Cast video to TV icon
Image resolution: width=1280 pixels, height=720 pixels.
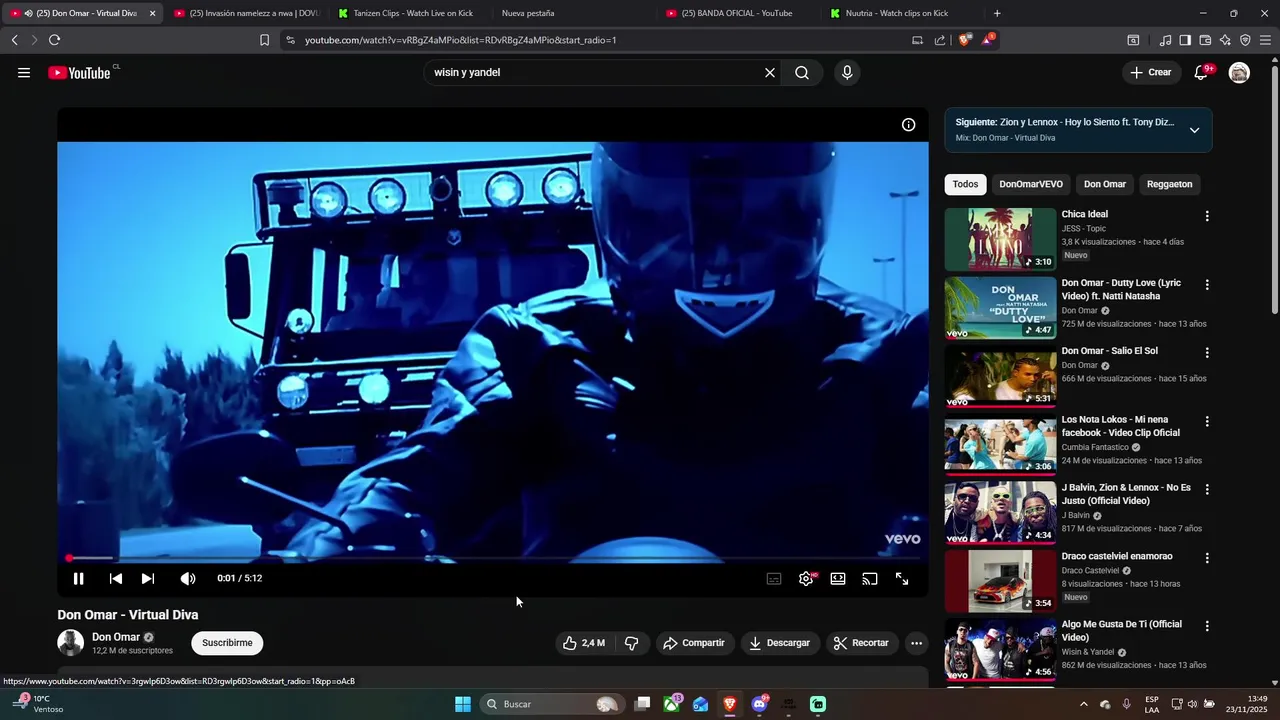pyautogui.click(x=870, y=578)
